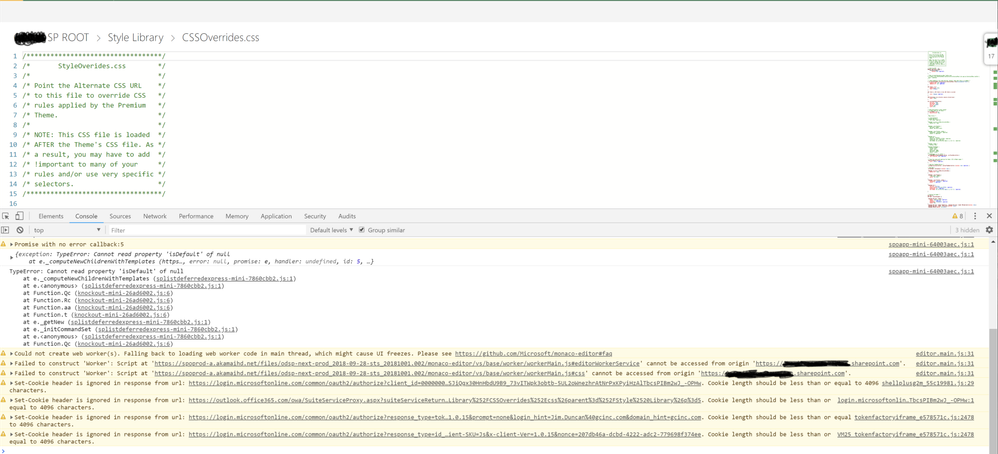Clear console with the ban icon
Screen dimensions: 998x454
[x=20, y=230]
